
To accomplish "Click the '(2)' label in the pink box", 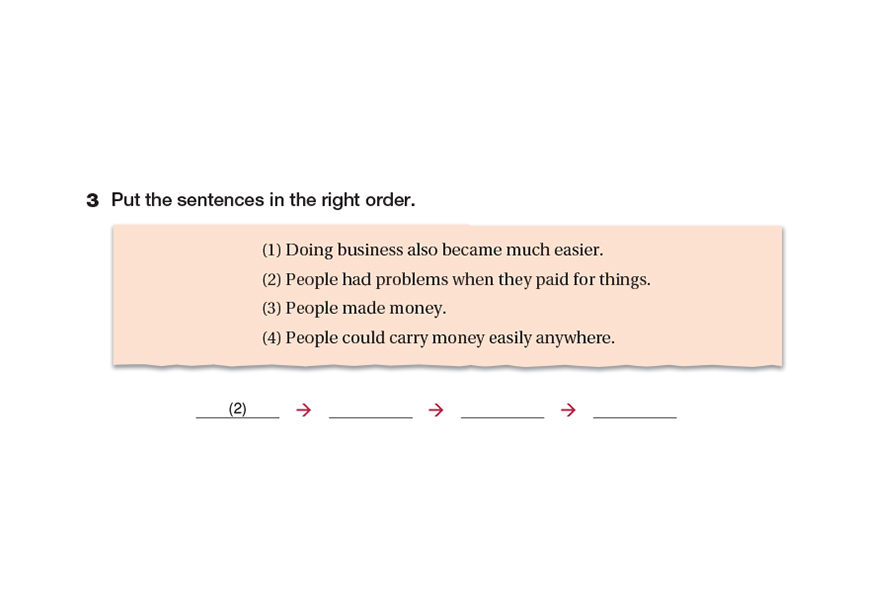I will (272, 280).
